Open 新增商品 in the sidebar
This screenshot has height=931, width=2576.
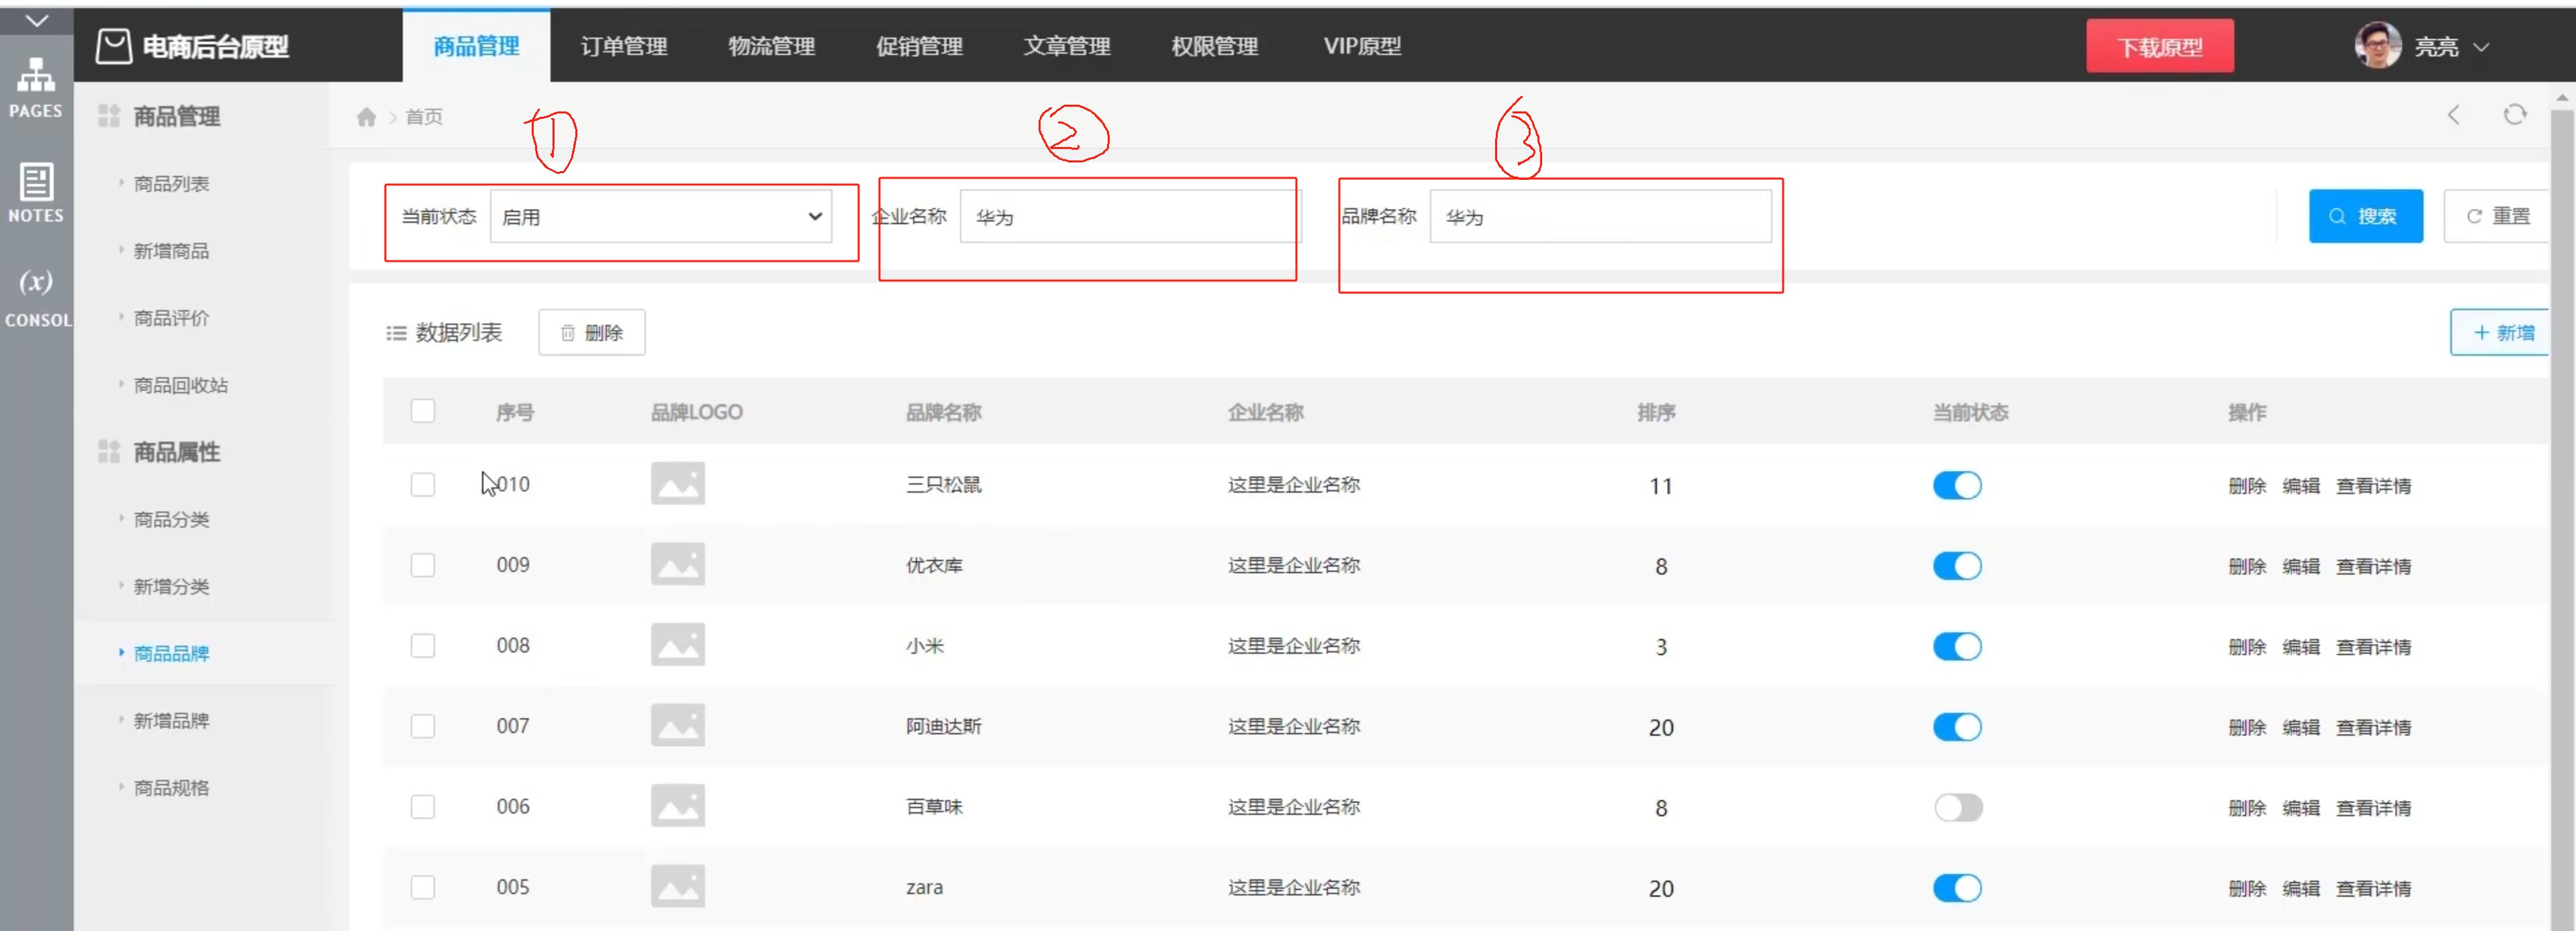(172, 251)
